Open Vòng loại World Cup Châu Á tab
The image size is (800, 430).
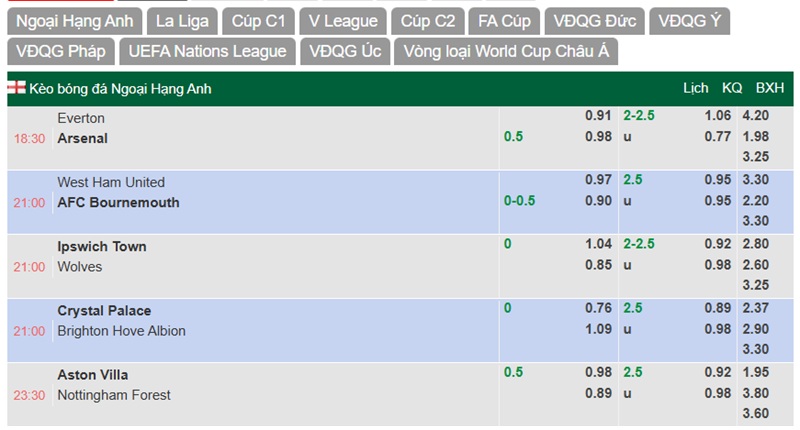[506, 52]
